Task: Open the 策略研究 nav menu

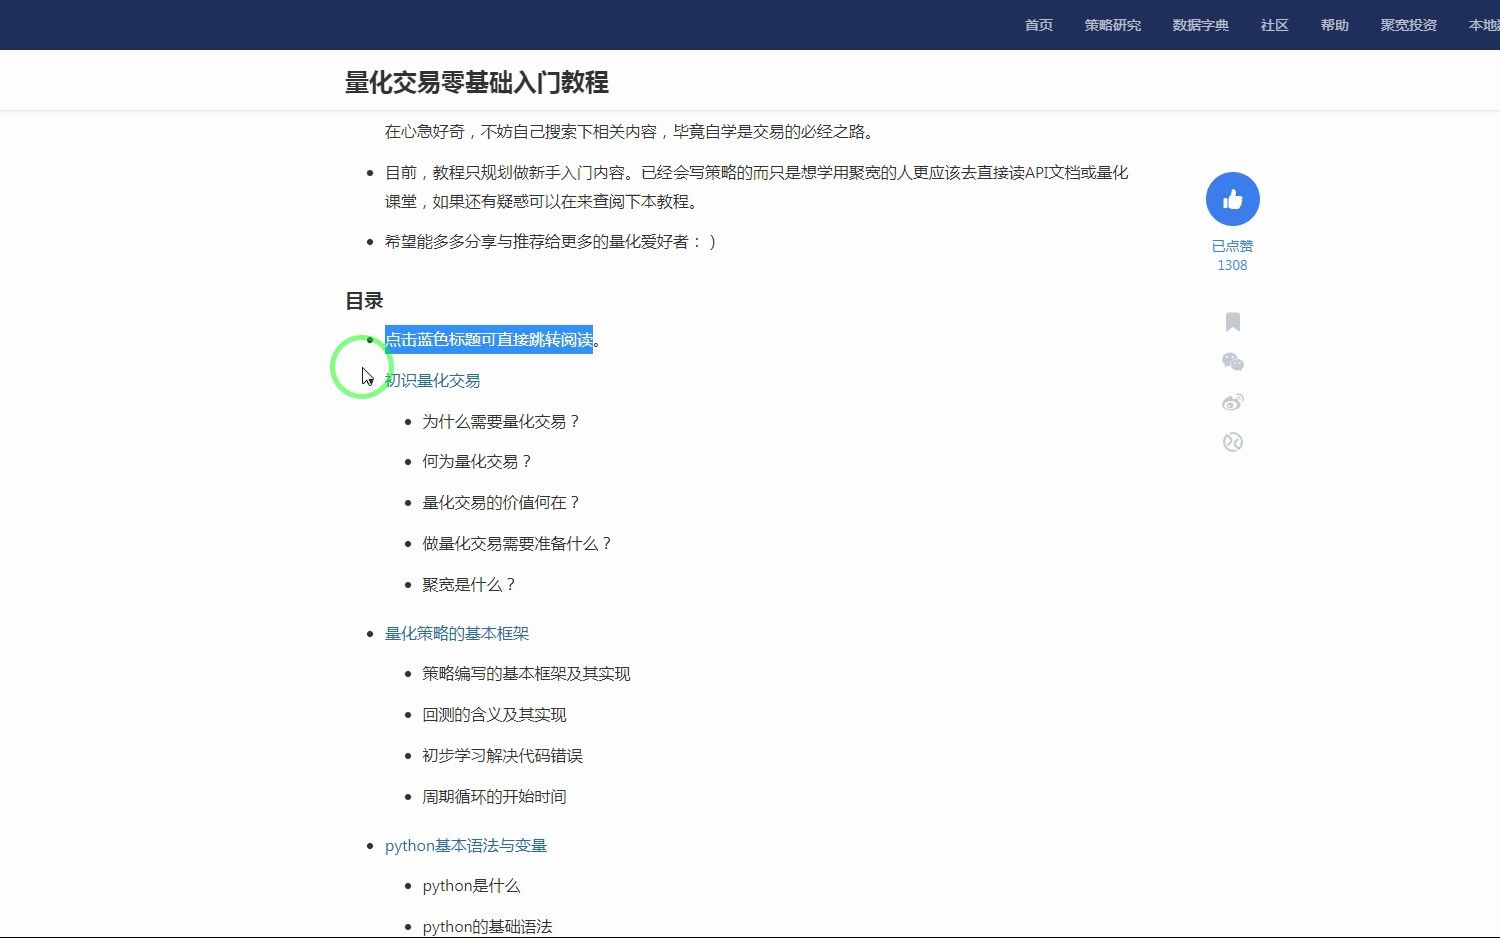Action: 1113,25
